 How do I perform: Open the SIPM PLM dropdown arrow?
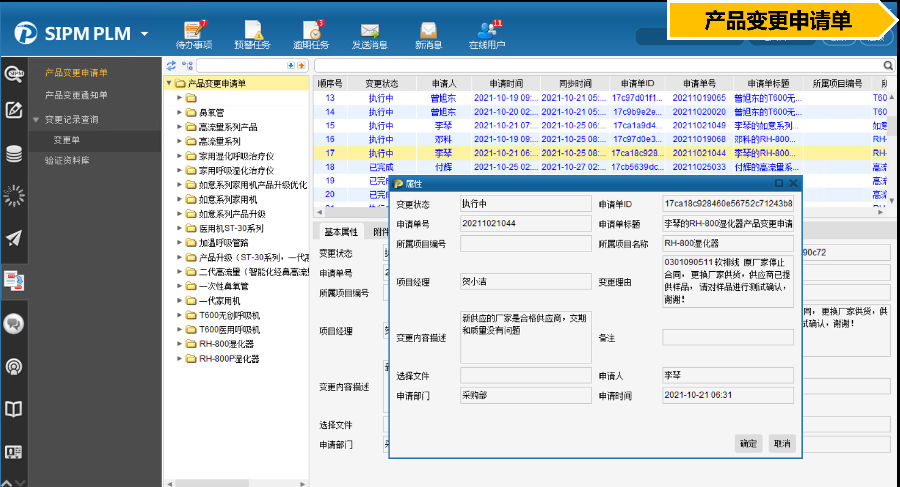point(145,34)
